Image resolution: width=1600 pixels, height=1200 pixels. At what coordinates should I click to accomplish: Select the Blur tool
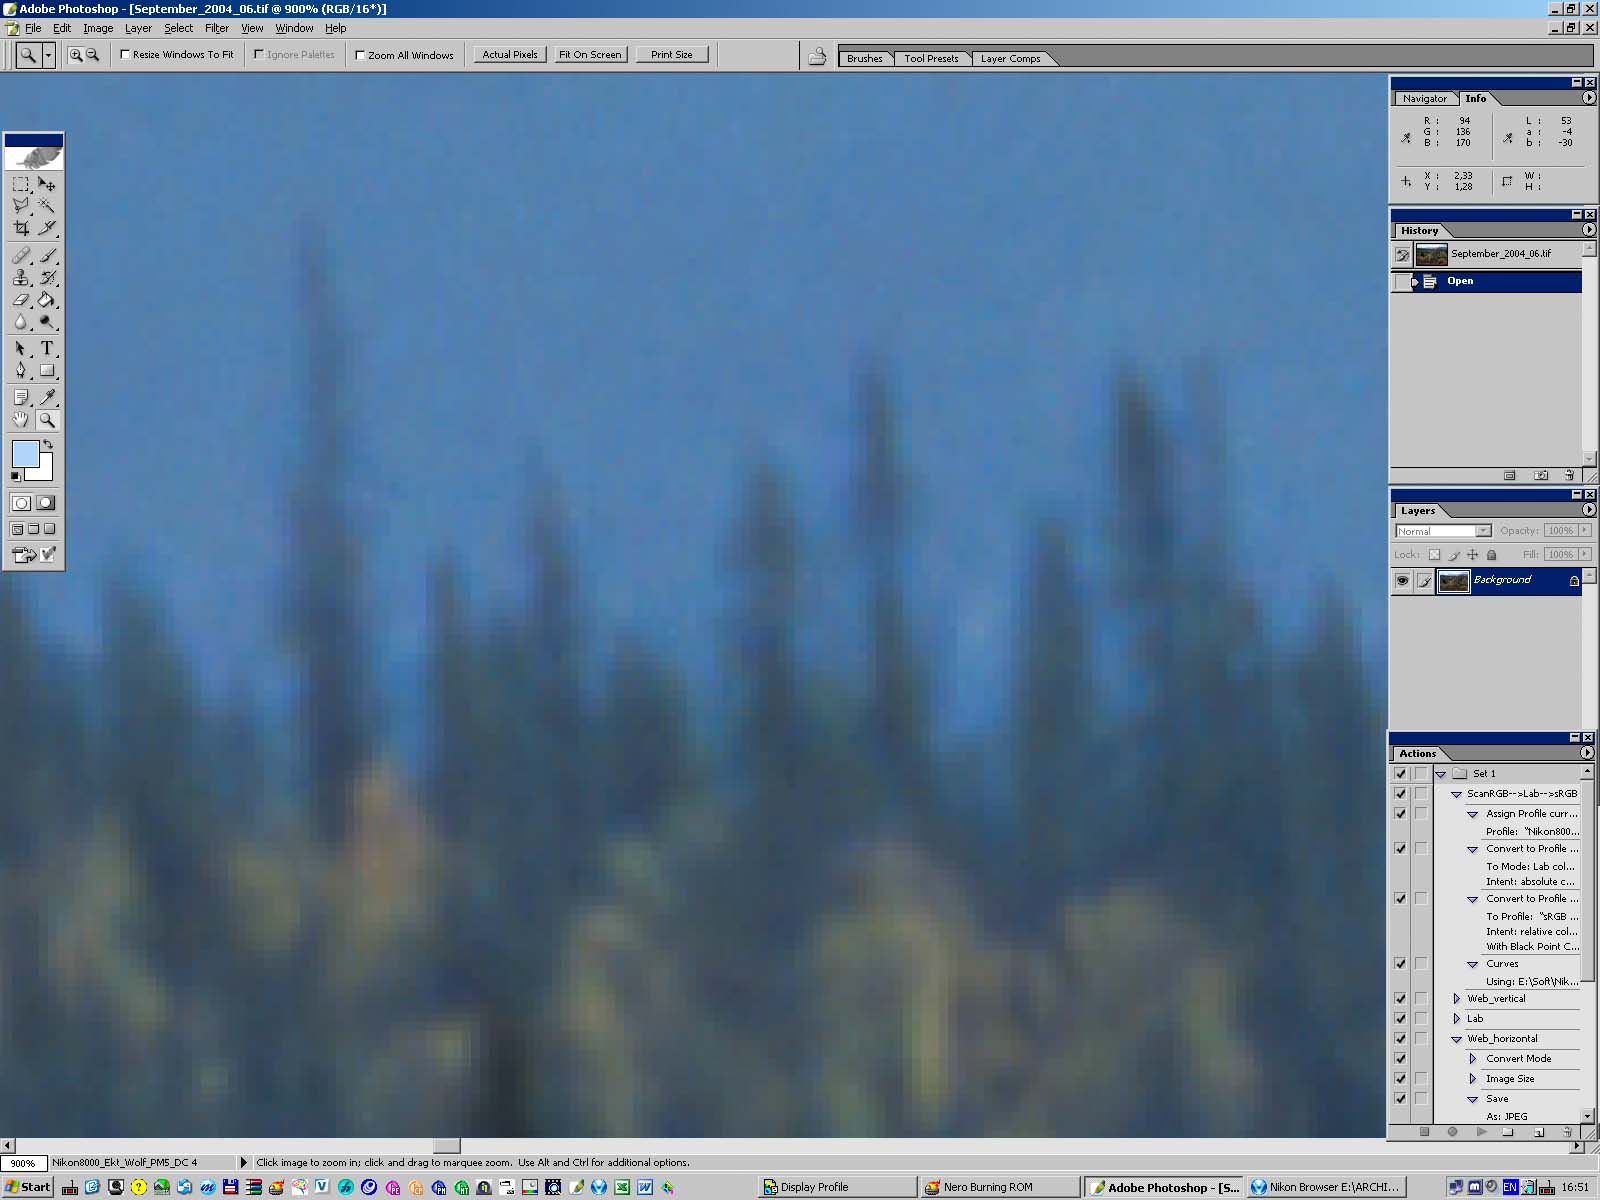[x=21, y=322]
